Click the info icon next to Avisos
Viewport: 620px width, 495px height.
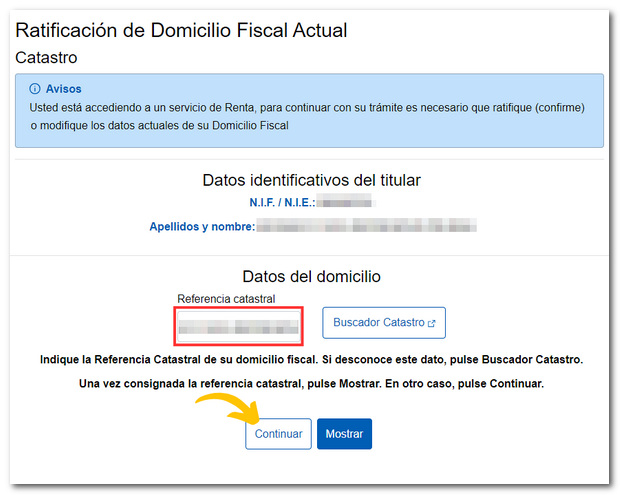click(34, 89)
